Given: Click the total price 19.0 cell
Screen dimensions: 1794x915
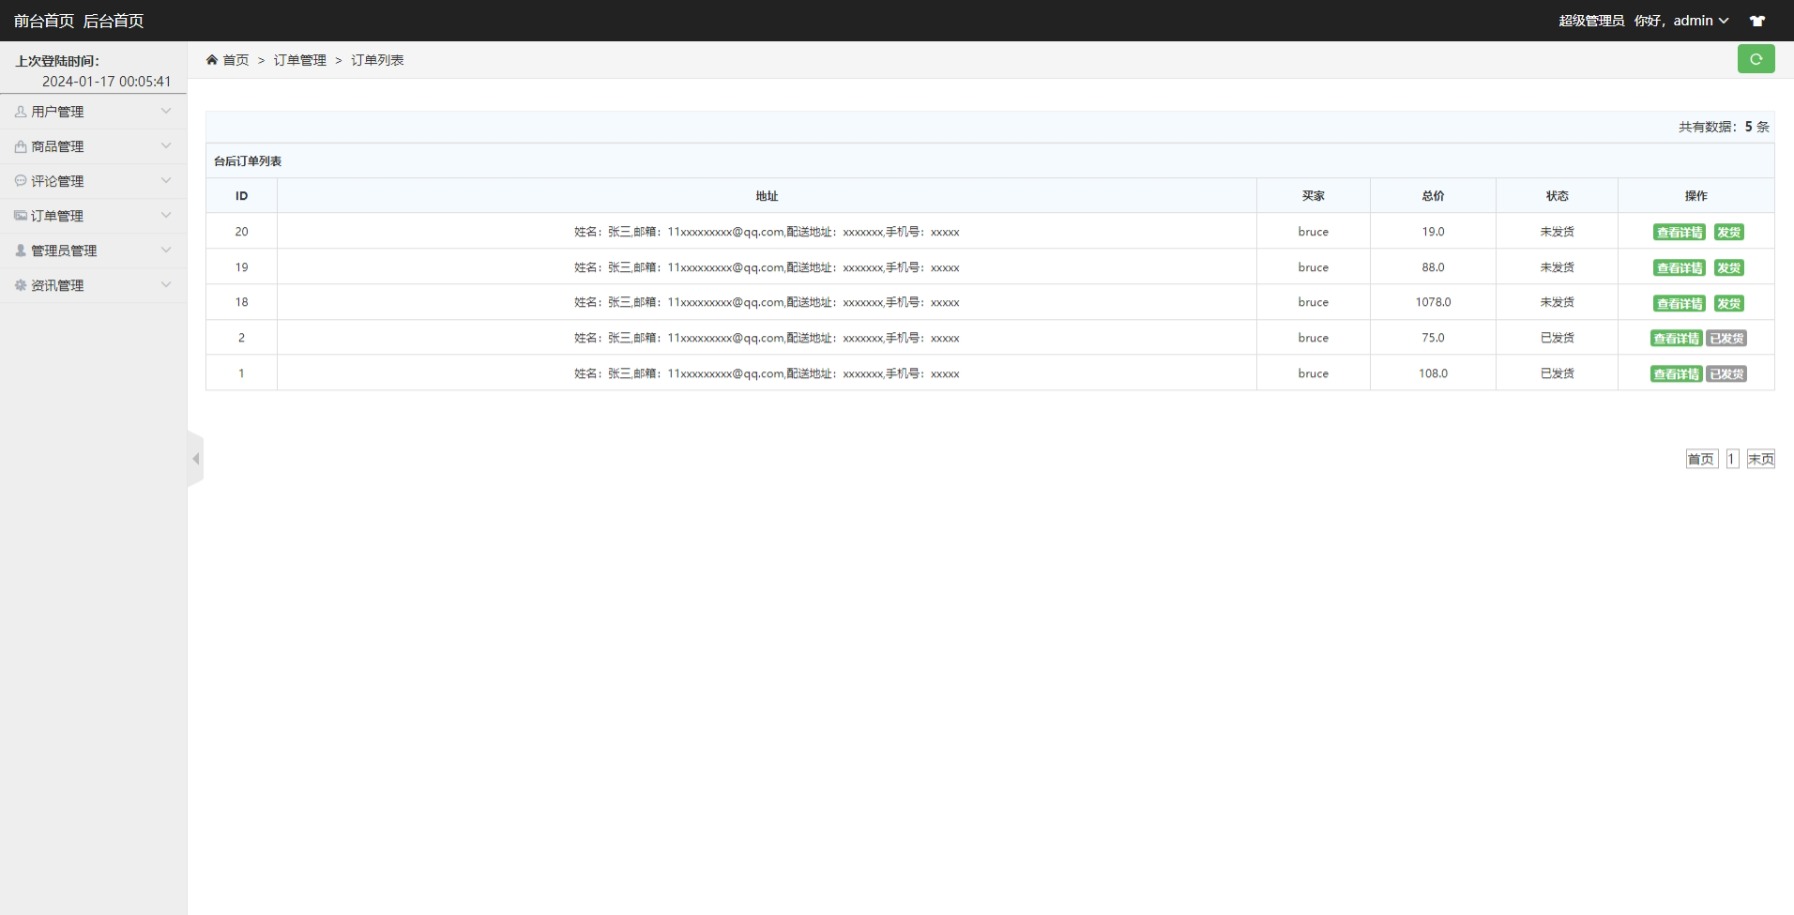Looking at the screenshot, I should 1433,231.
